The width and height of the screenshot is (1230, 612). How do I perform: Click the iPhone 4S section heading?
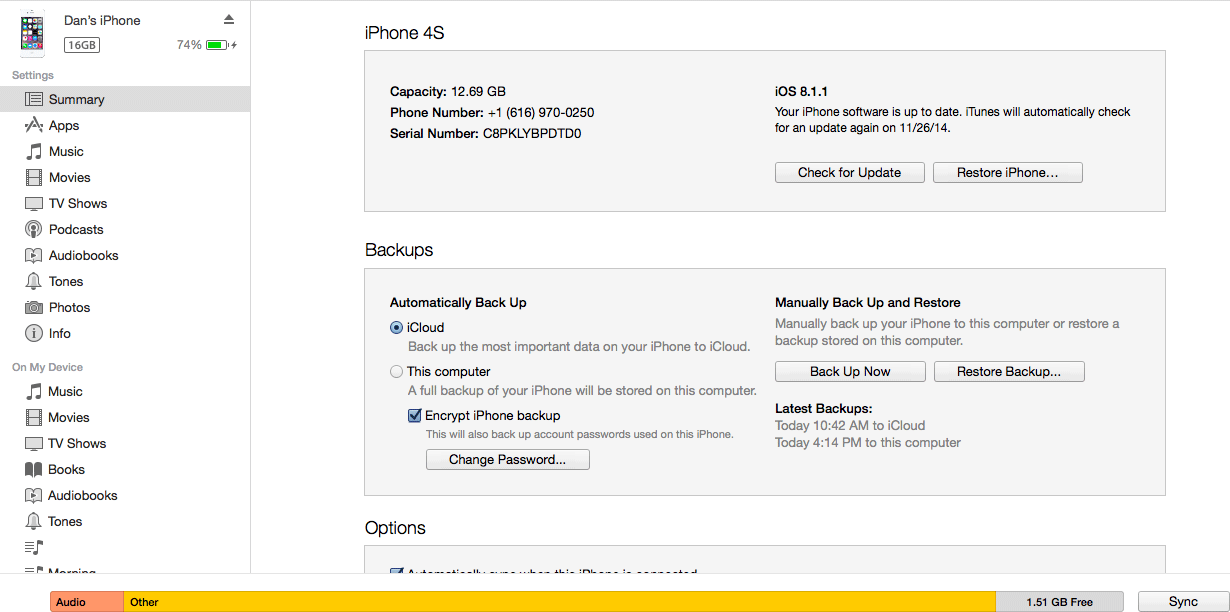pos(404,33)
